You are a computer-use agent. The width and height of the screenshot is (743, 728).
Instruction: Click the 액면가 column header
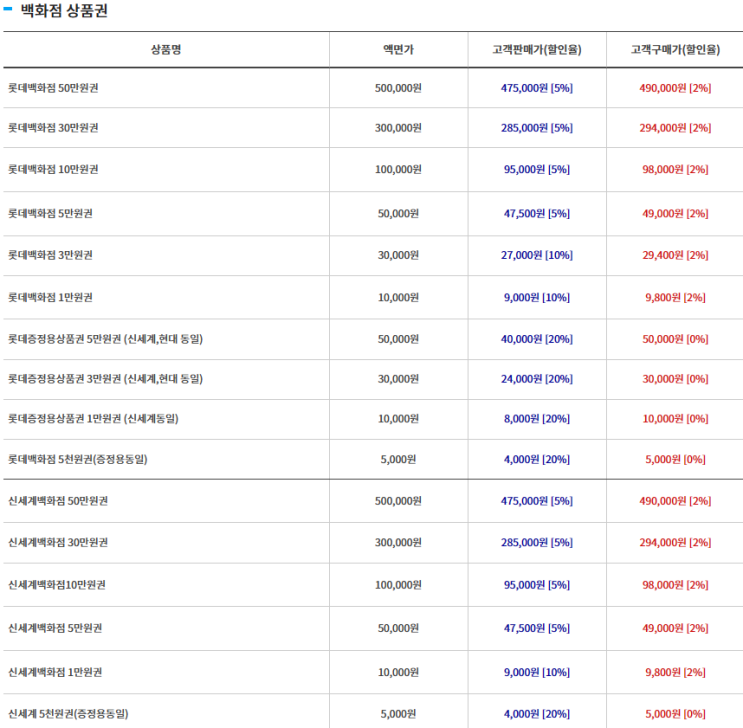pos(399,50)
